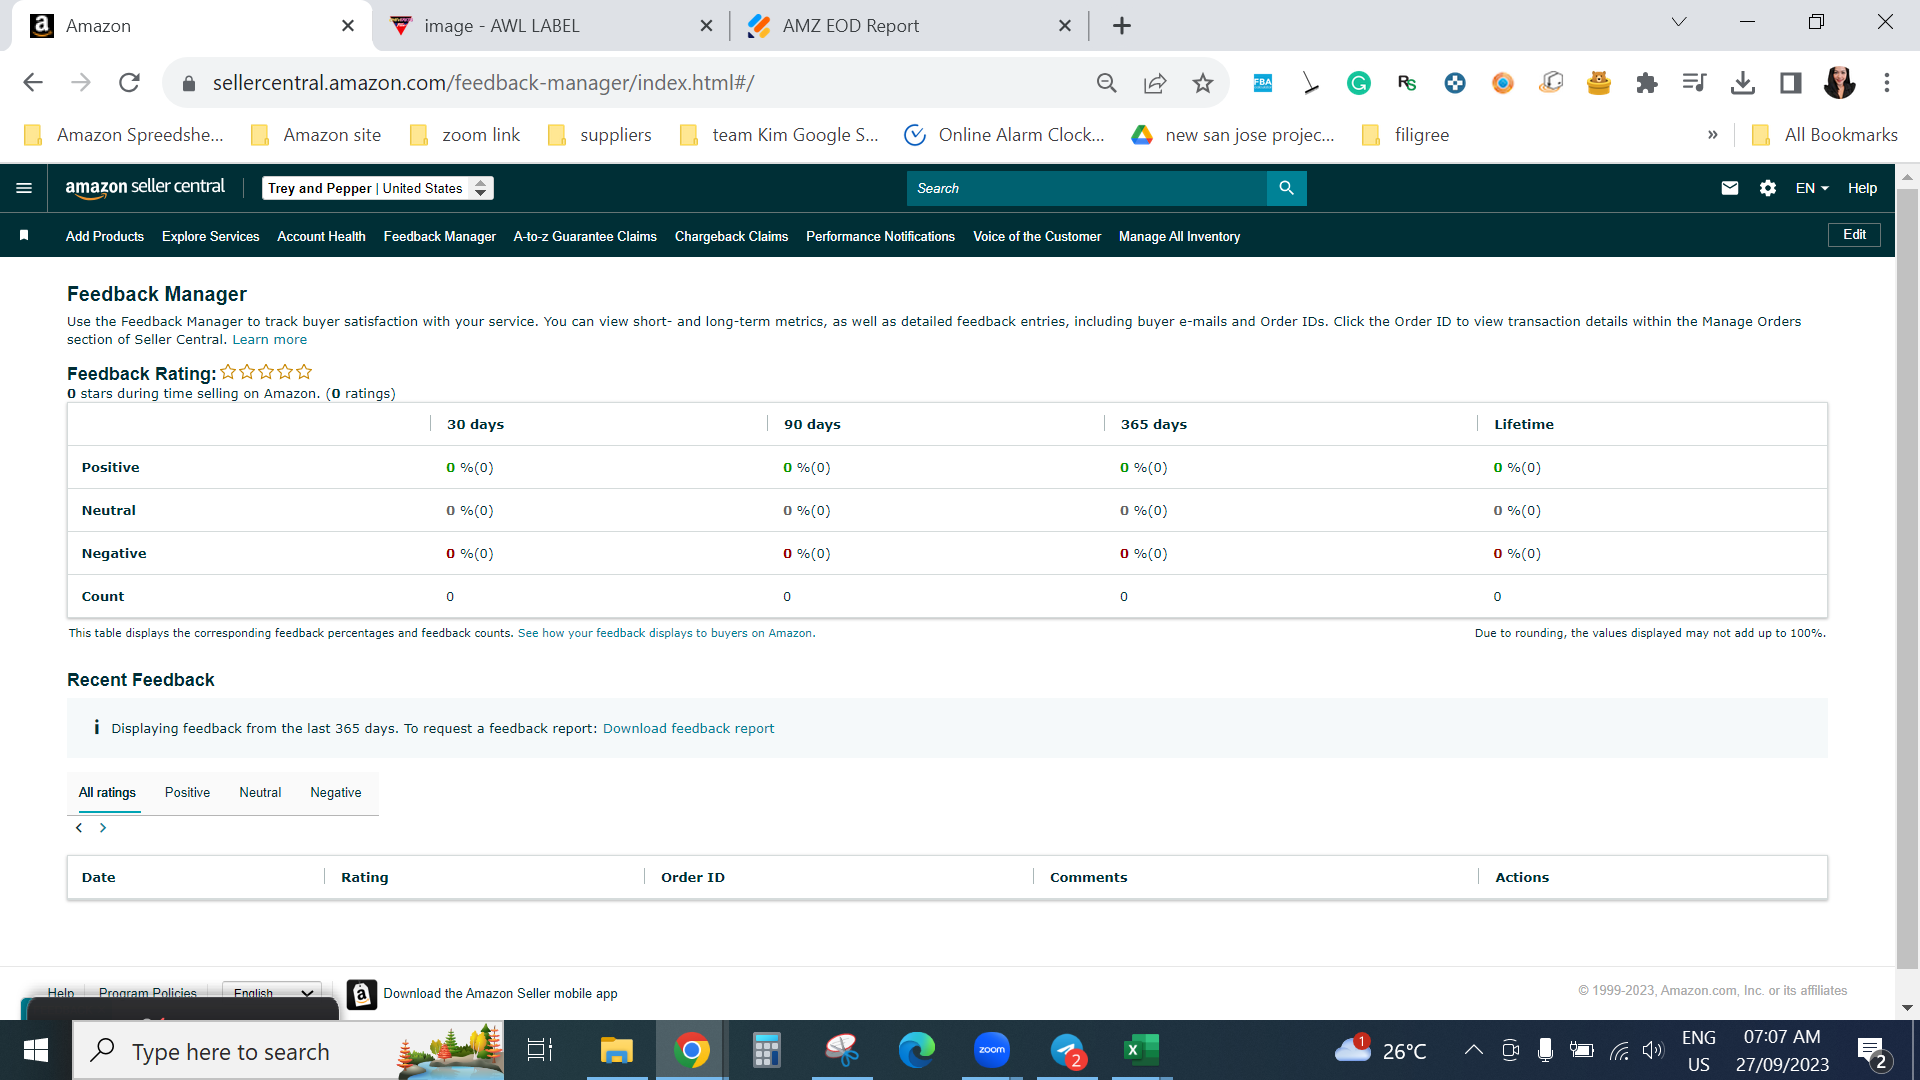This screenshot has width=1920, height=1080.
Task: Open the Chrome zoom magnifier icon
Action: pos(1106,83)
